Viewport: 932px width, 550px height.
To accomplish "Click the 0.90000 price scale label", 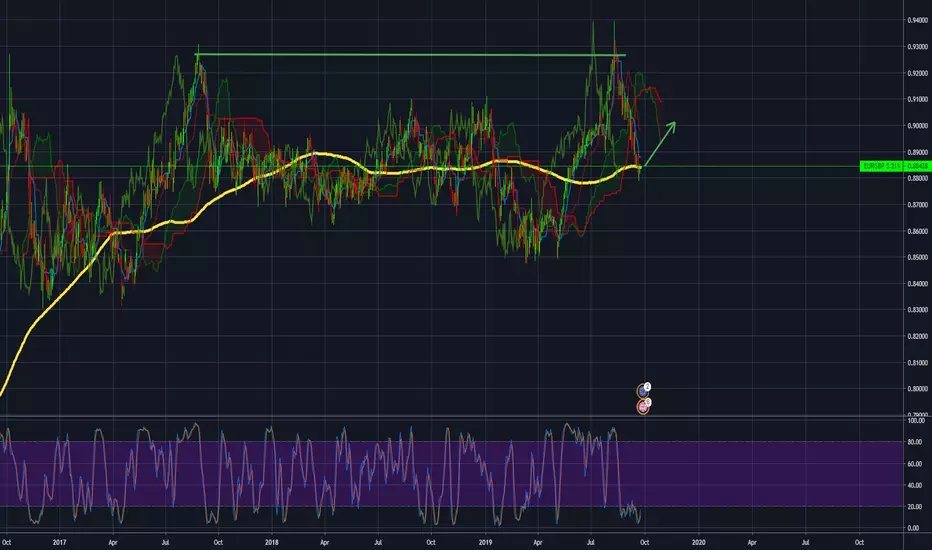I will tap(917, 125).
